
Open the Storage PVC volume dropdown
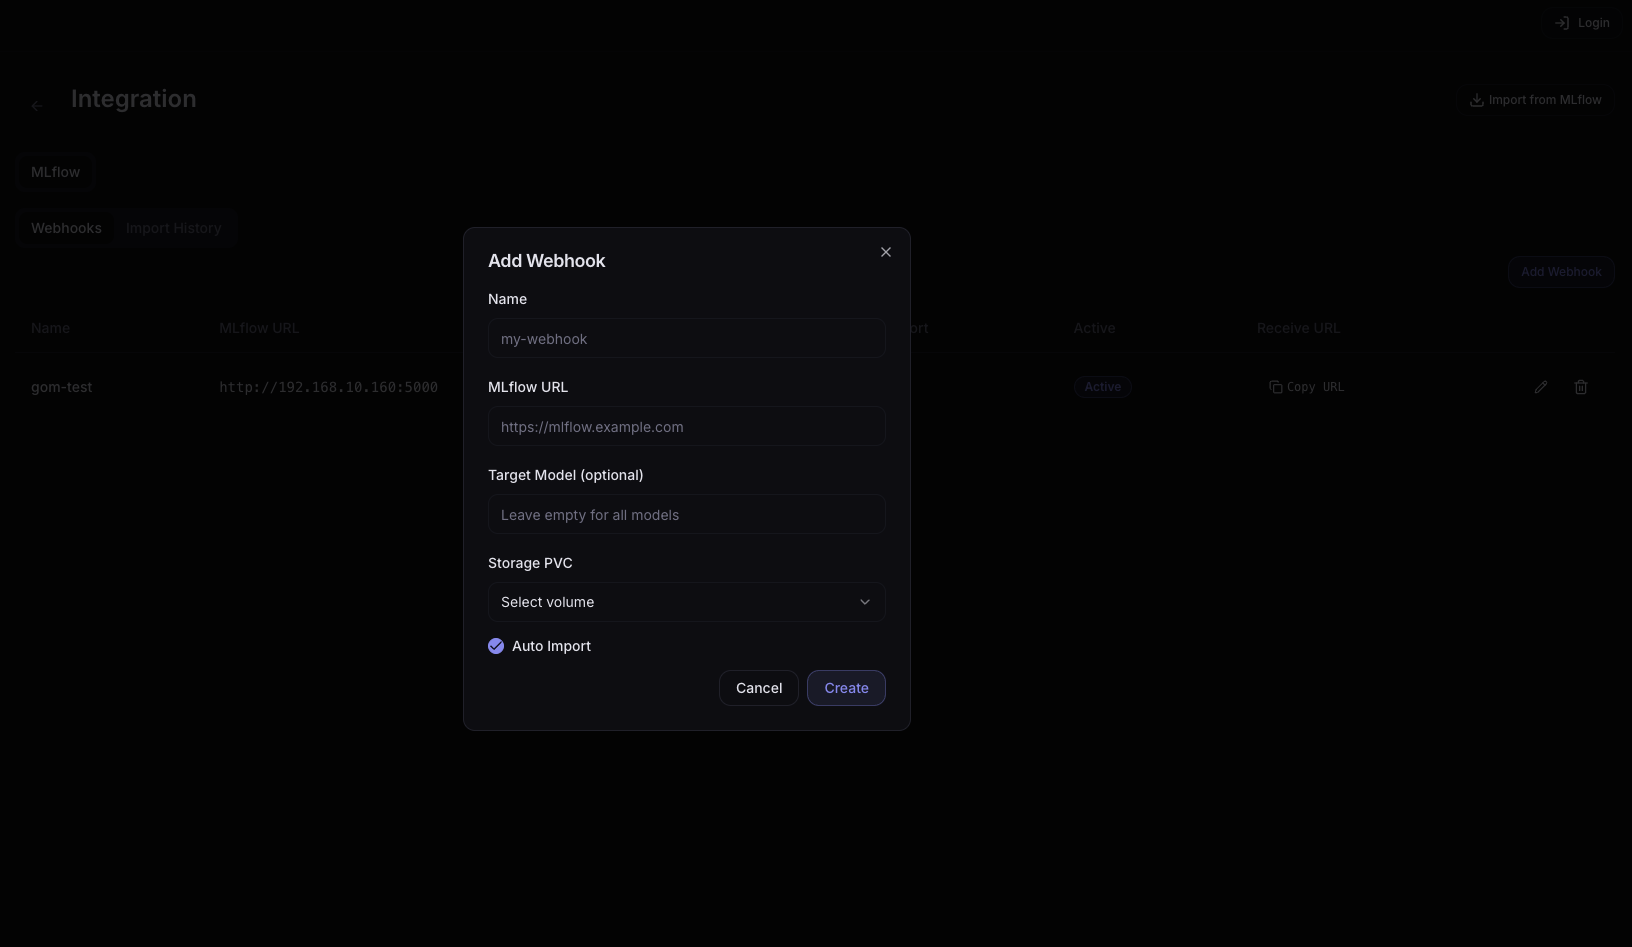pos(687,602)
